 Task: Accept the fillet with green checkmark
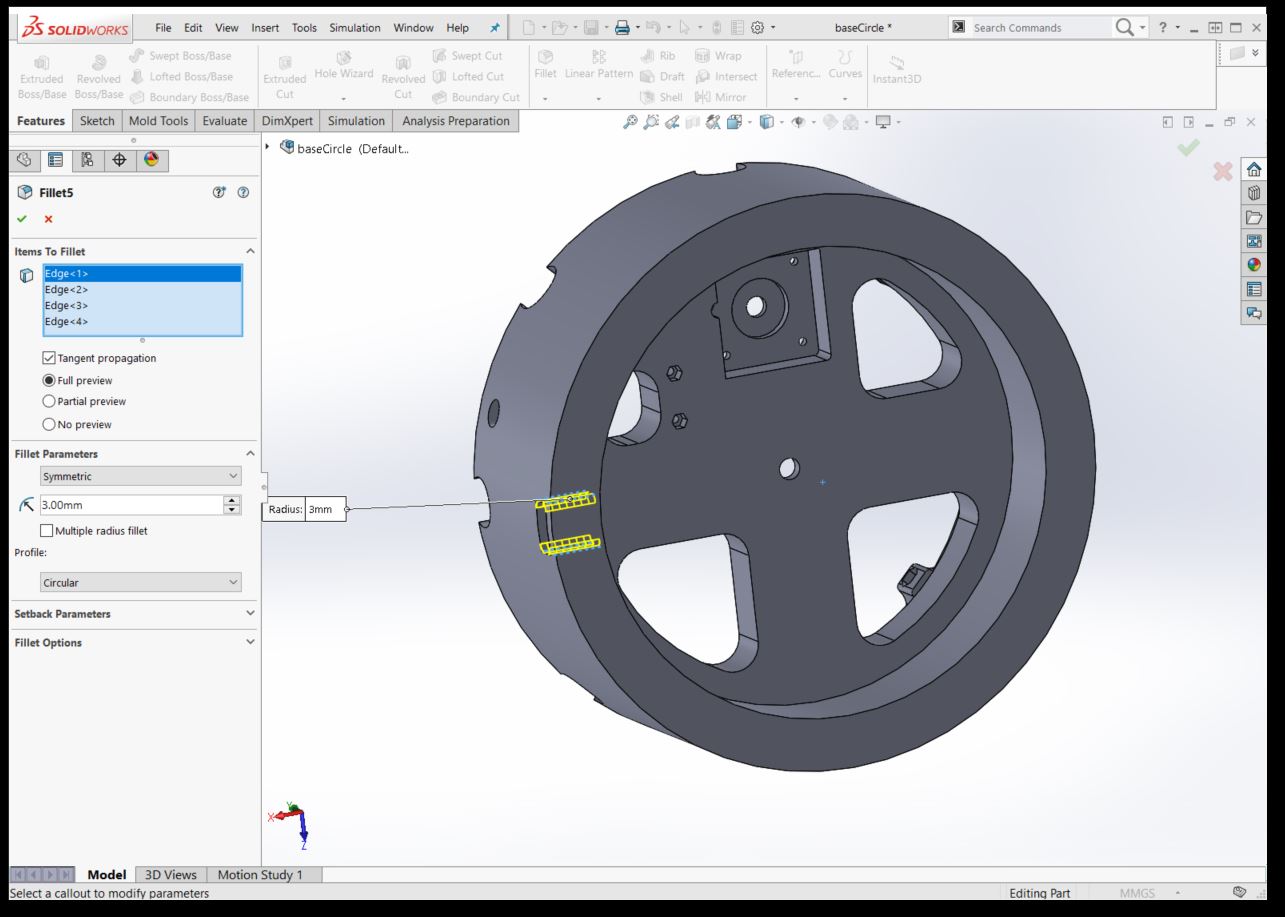[22, 218]
